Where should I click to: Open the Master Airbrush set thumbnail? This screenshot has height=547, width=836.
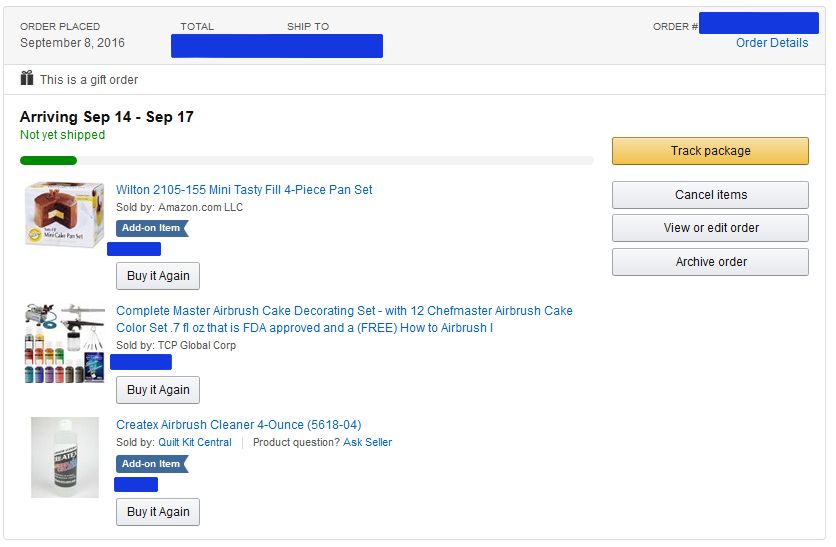point(65,343)
